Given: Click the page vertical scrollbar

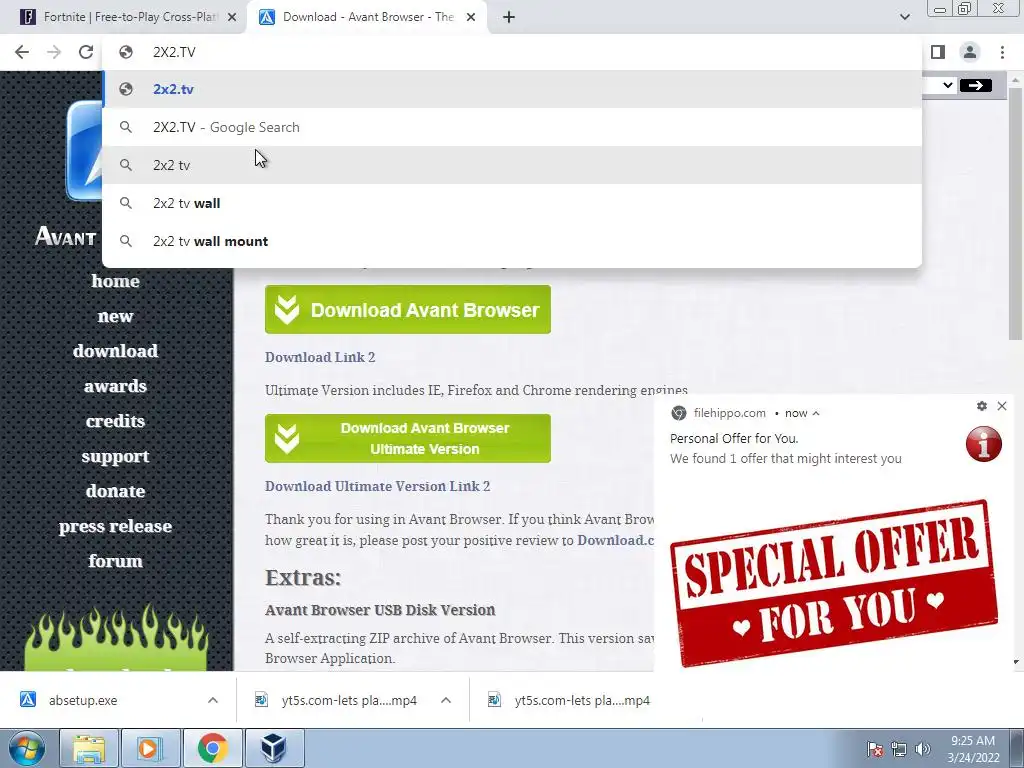Looking at the screenshot, I should pos(1016,216).
